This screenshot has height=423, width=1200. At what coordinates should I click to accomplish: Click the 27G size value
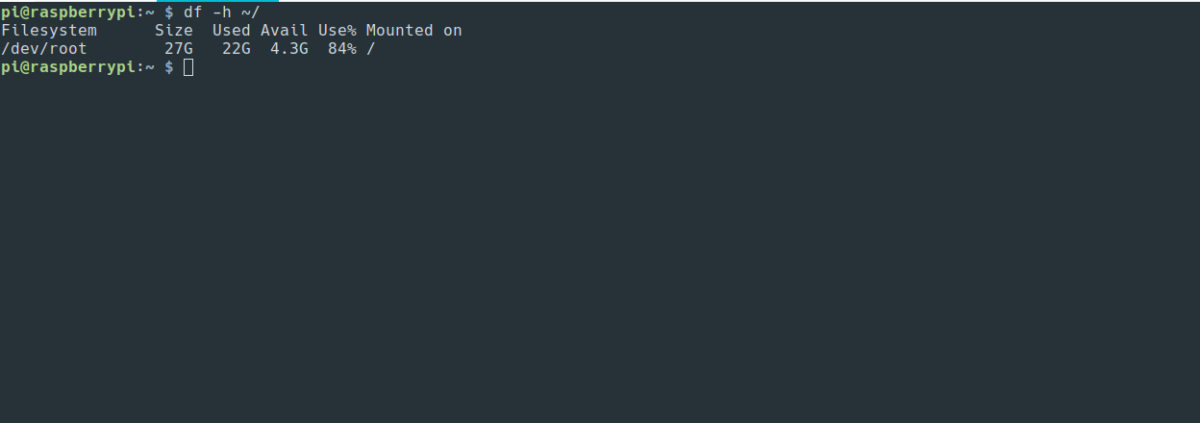(179, 48)
